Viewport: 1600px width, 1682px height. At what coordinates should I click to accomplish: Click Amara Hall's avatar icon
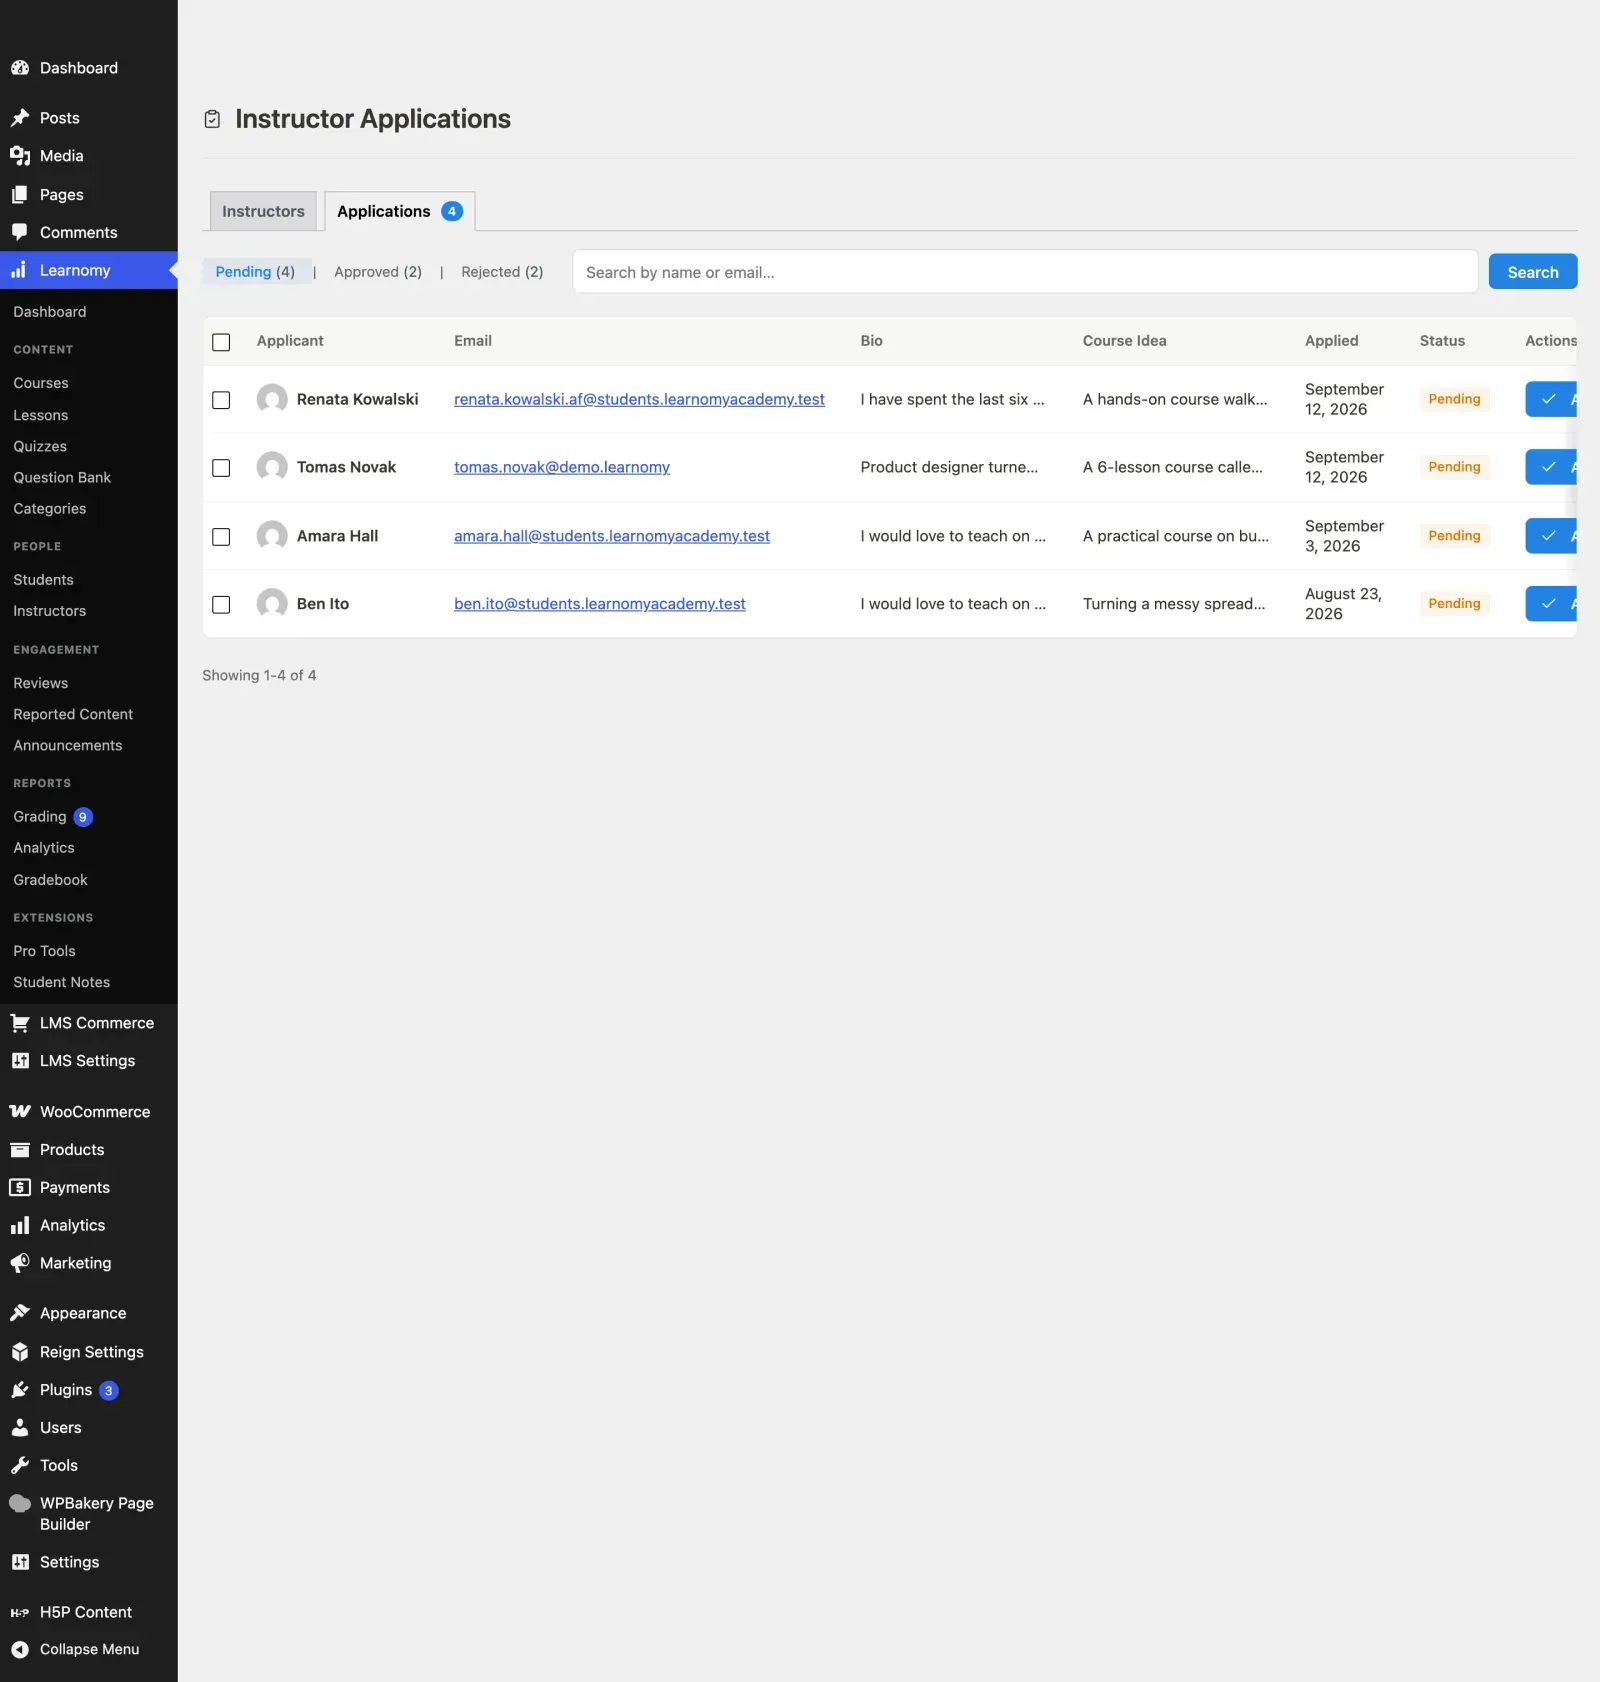pyautogui.click(x=272, y=536)
